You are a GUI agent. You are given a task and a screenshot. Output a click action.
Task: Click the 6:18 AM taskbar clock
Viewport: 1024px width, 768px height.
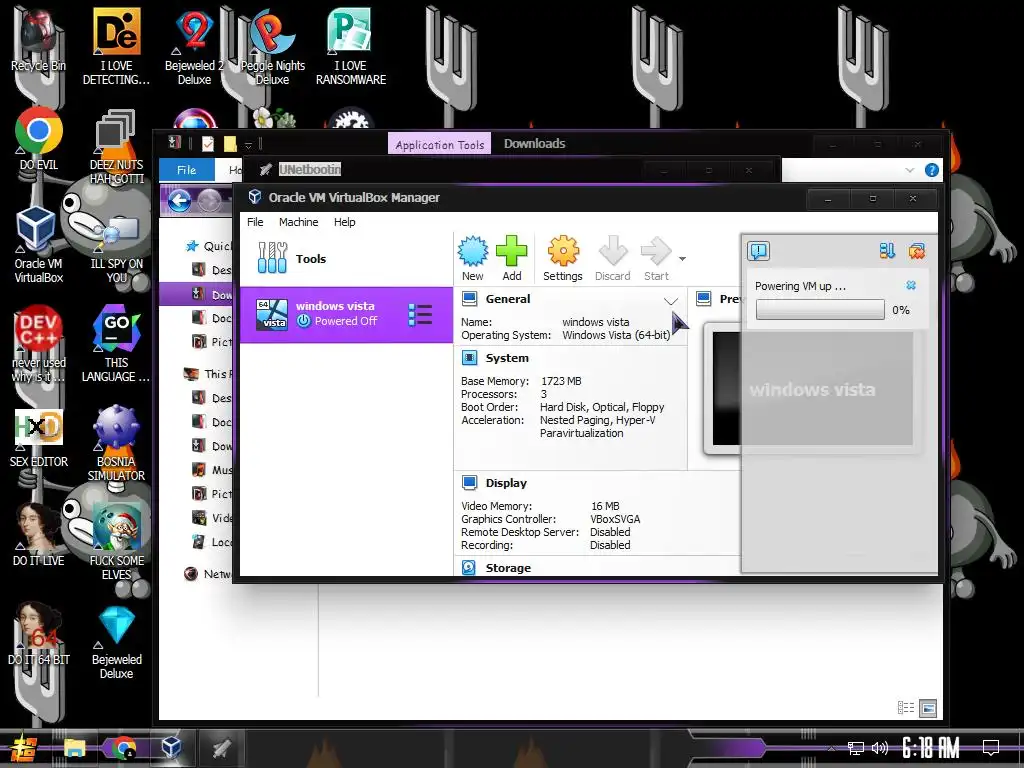pos(930,748)
